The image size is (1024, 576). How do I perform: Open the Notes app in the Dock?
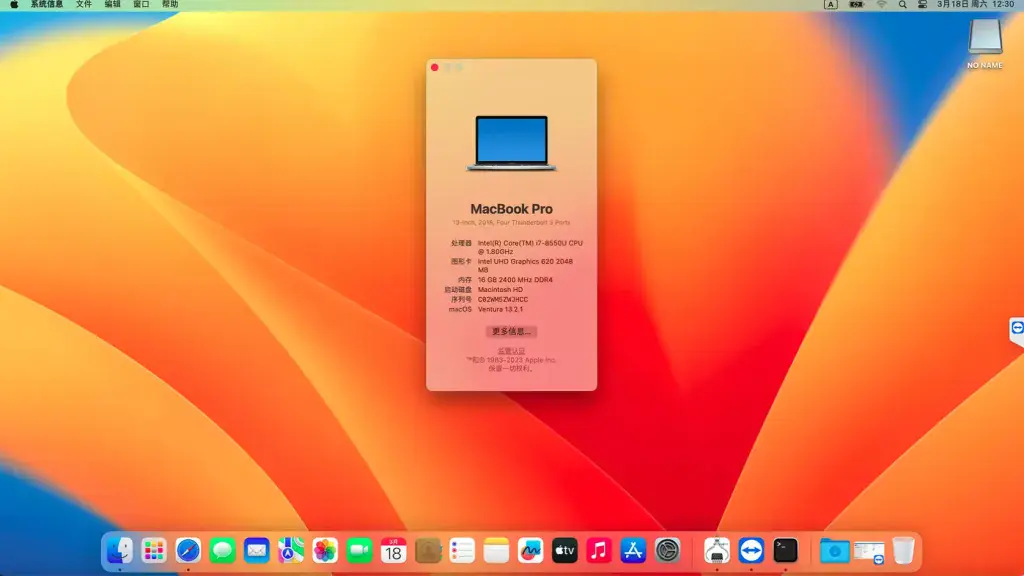tap(496, 551)
